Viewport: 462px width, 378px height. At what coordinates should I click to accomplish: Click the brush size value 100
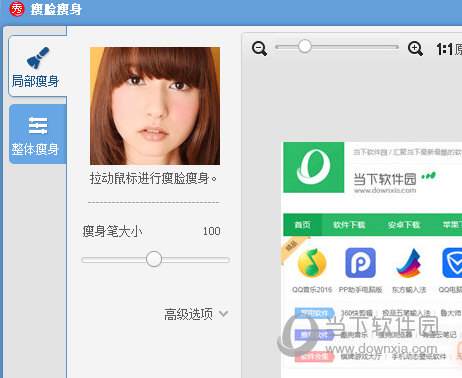(212, 231)
